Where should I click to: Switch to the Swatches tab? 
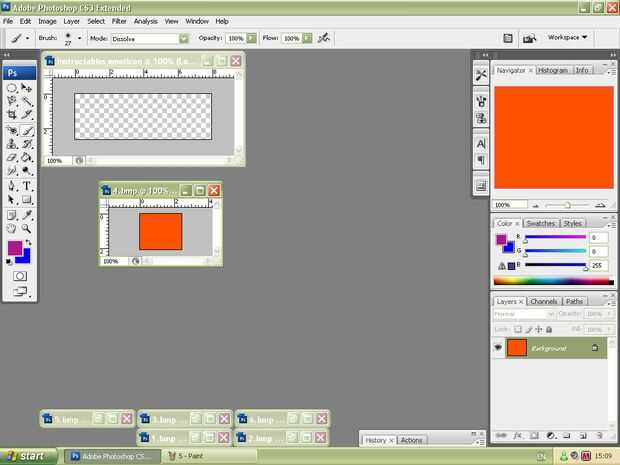(x=541, y=223)
